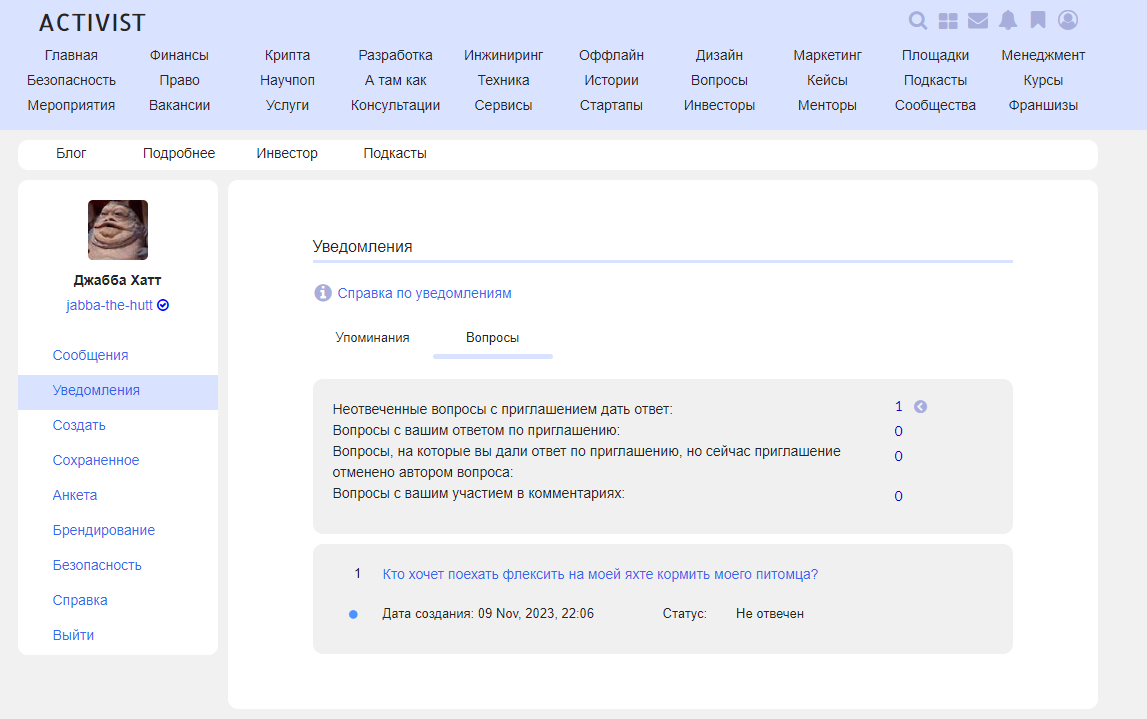Collapse unanswered questions using the arrow icon
Screen dimensions: 1147x719
[x=921, y=407]
